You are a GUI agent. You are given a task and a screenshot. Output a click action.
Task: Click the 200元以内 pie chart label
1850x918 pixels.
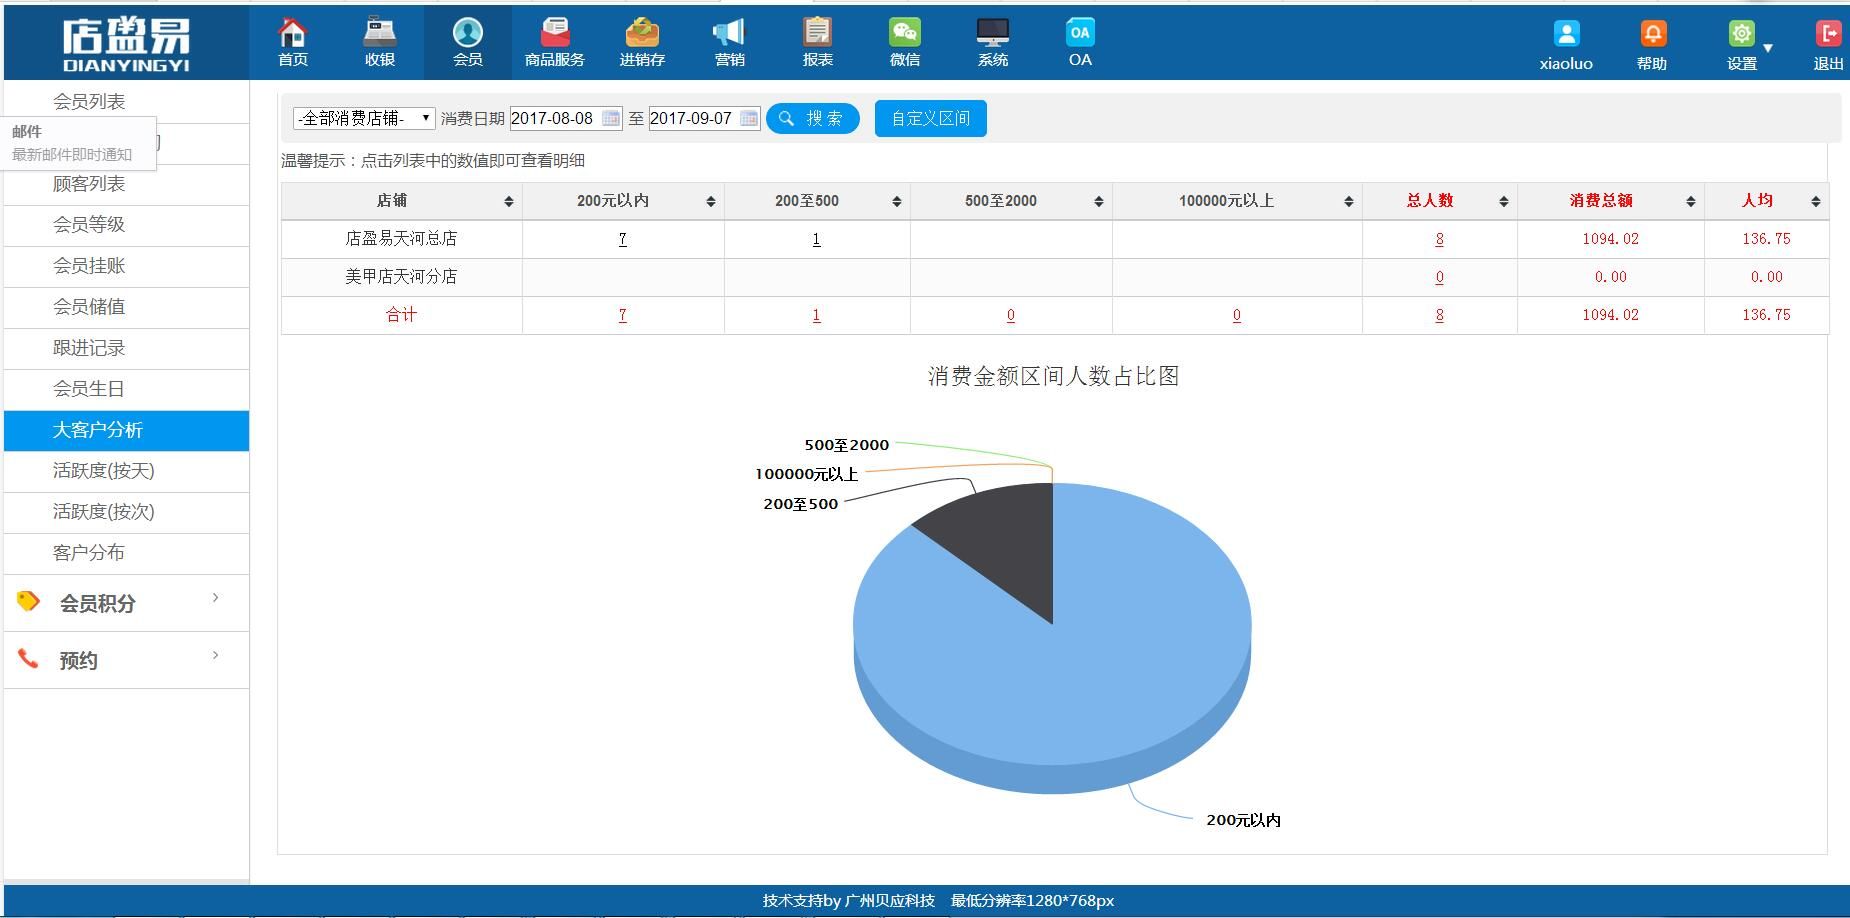click(x=1243, y=820)
